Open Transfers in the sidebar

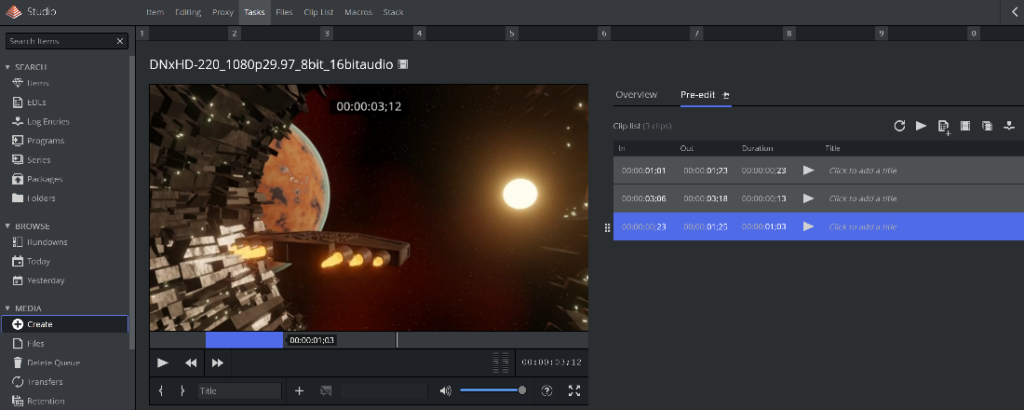(x=44, y=382)
